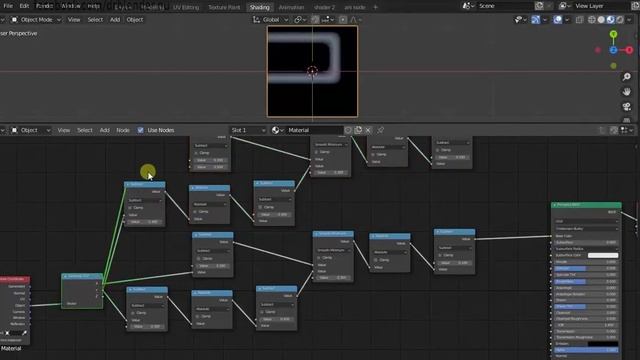Open the viewport View menu

74,20
